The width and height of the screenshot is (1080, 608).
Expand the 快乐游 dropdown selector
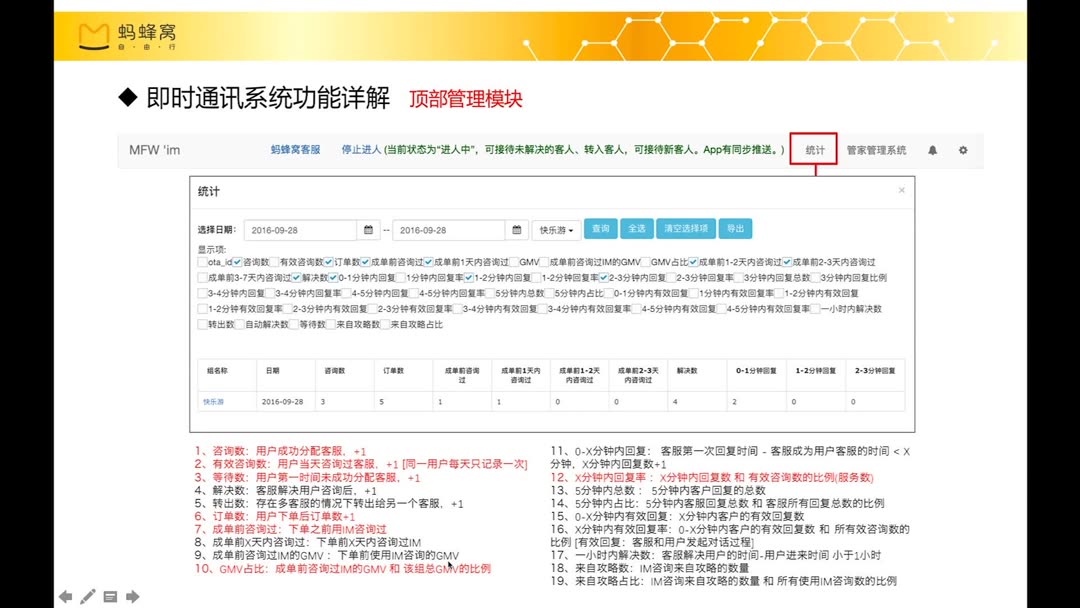point(557,229)
